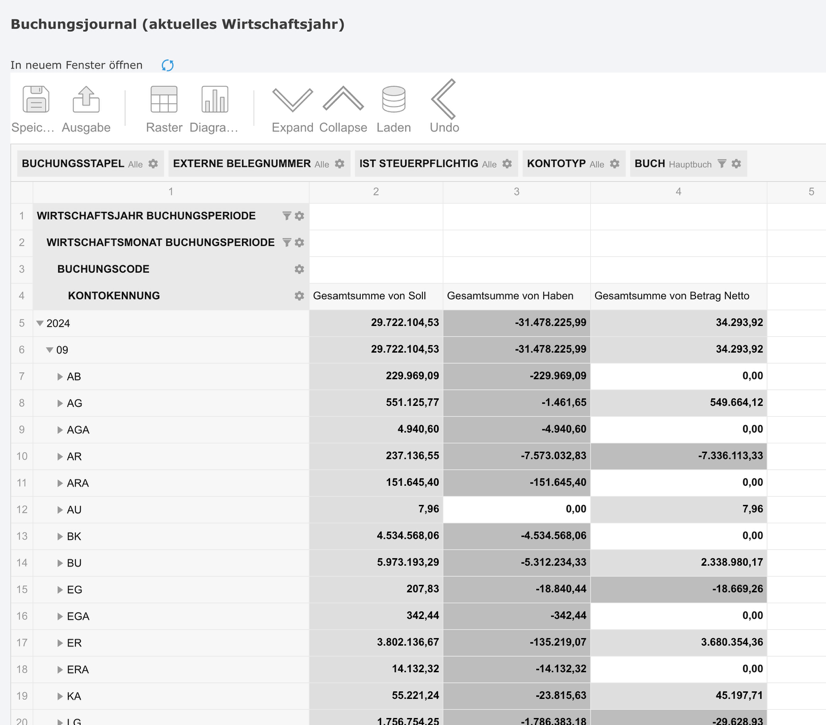Click the refresh icon beside In neuem Fenster öffnen
The height and width of the screenshot is (725, 826).
pos(167,64)
